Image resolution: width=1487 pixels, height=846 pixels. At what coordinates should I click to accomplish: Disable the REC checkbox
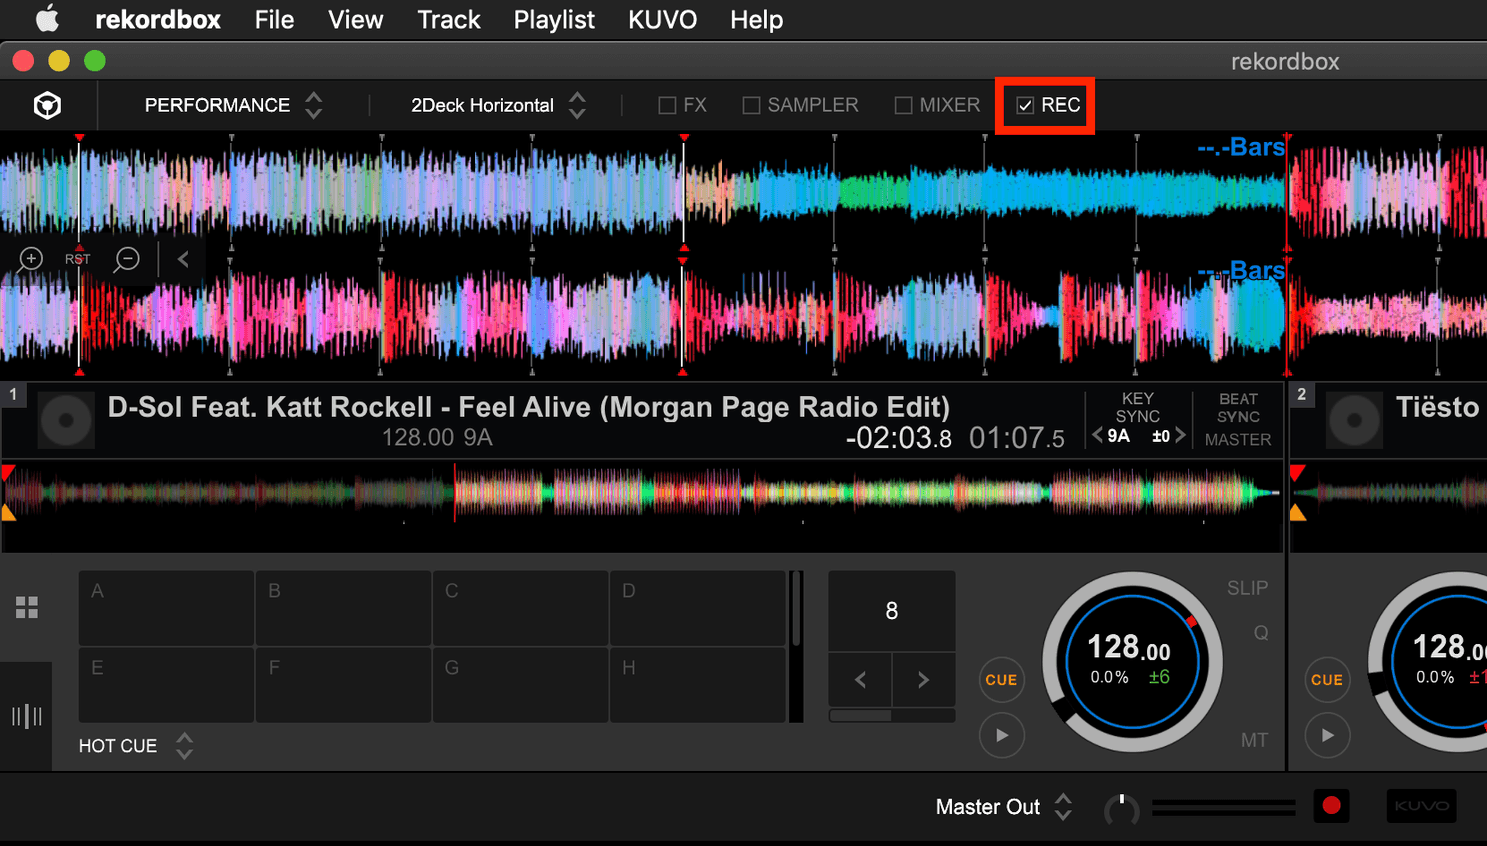point(1025,104)
